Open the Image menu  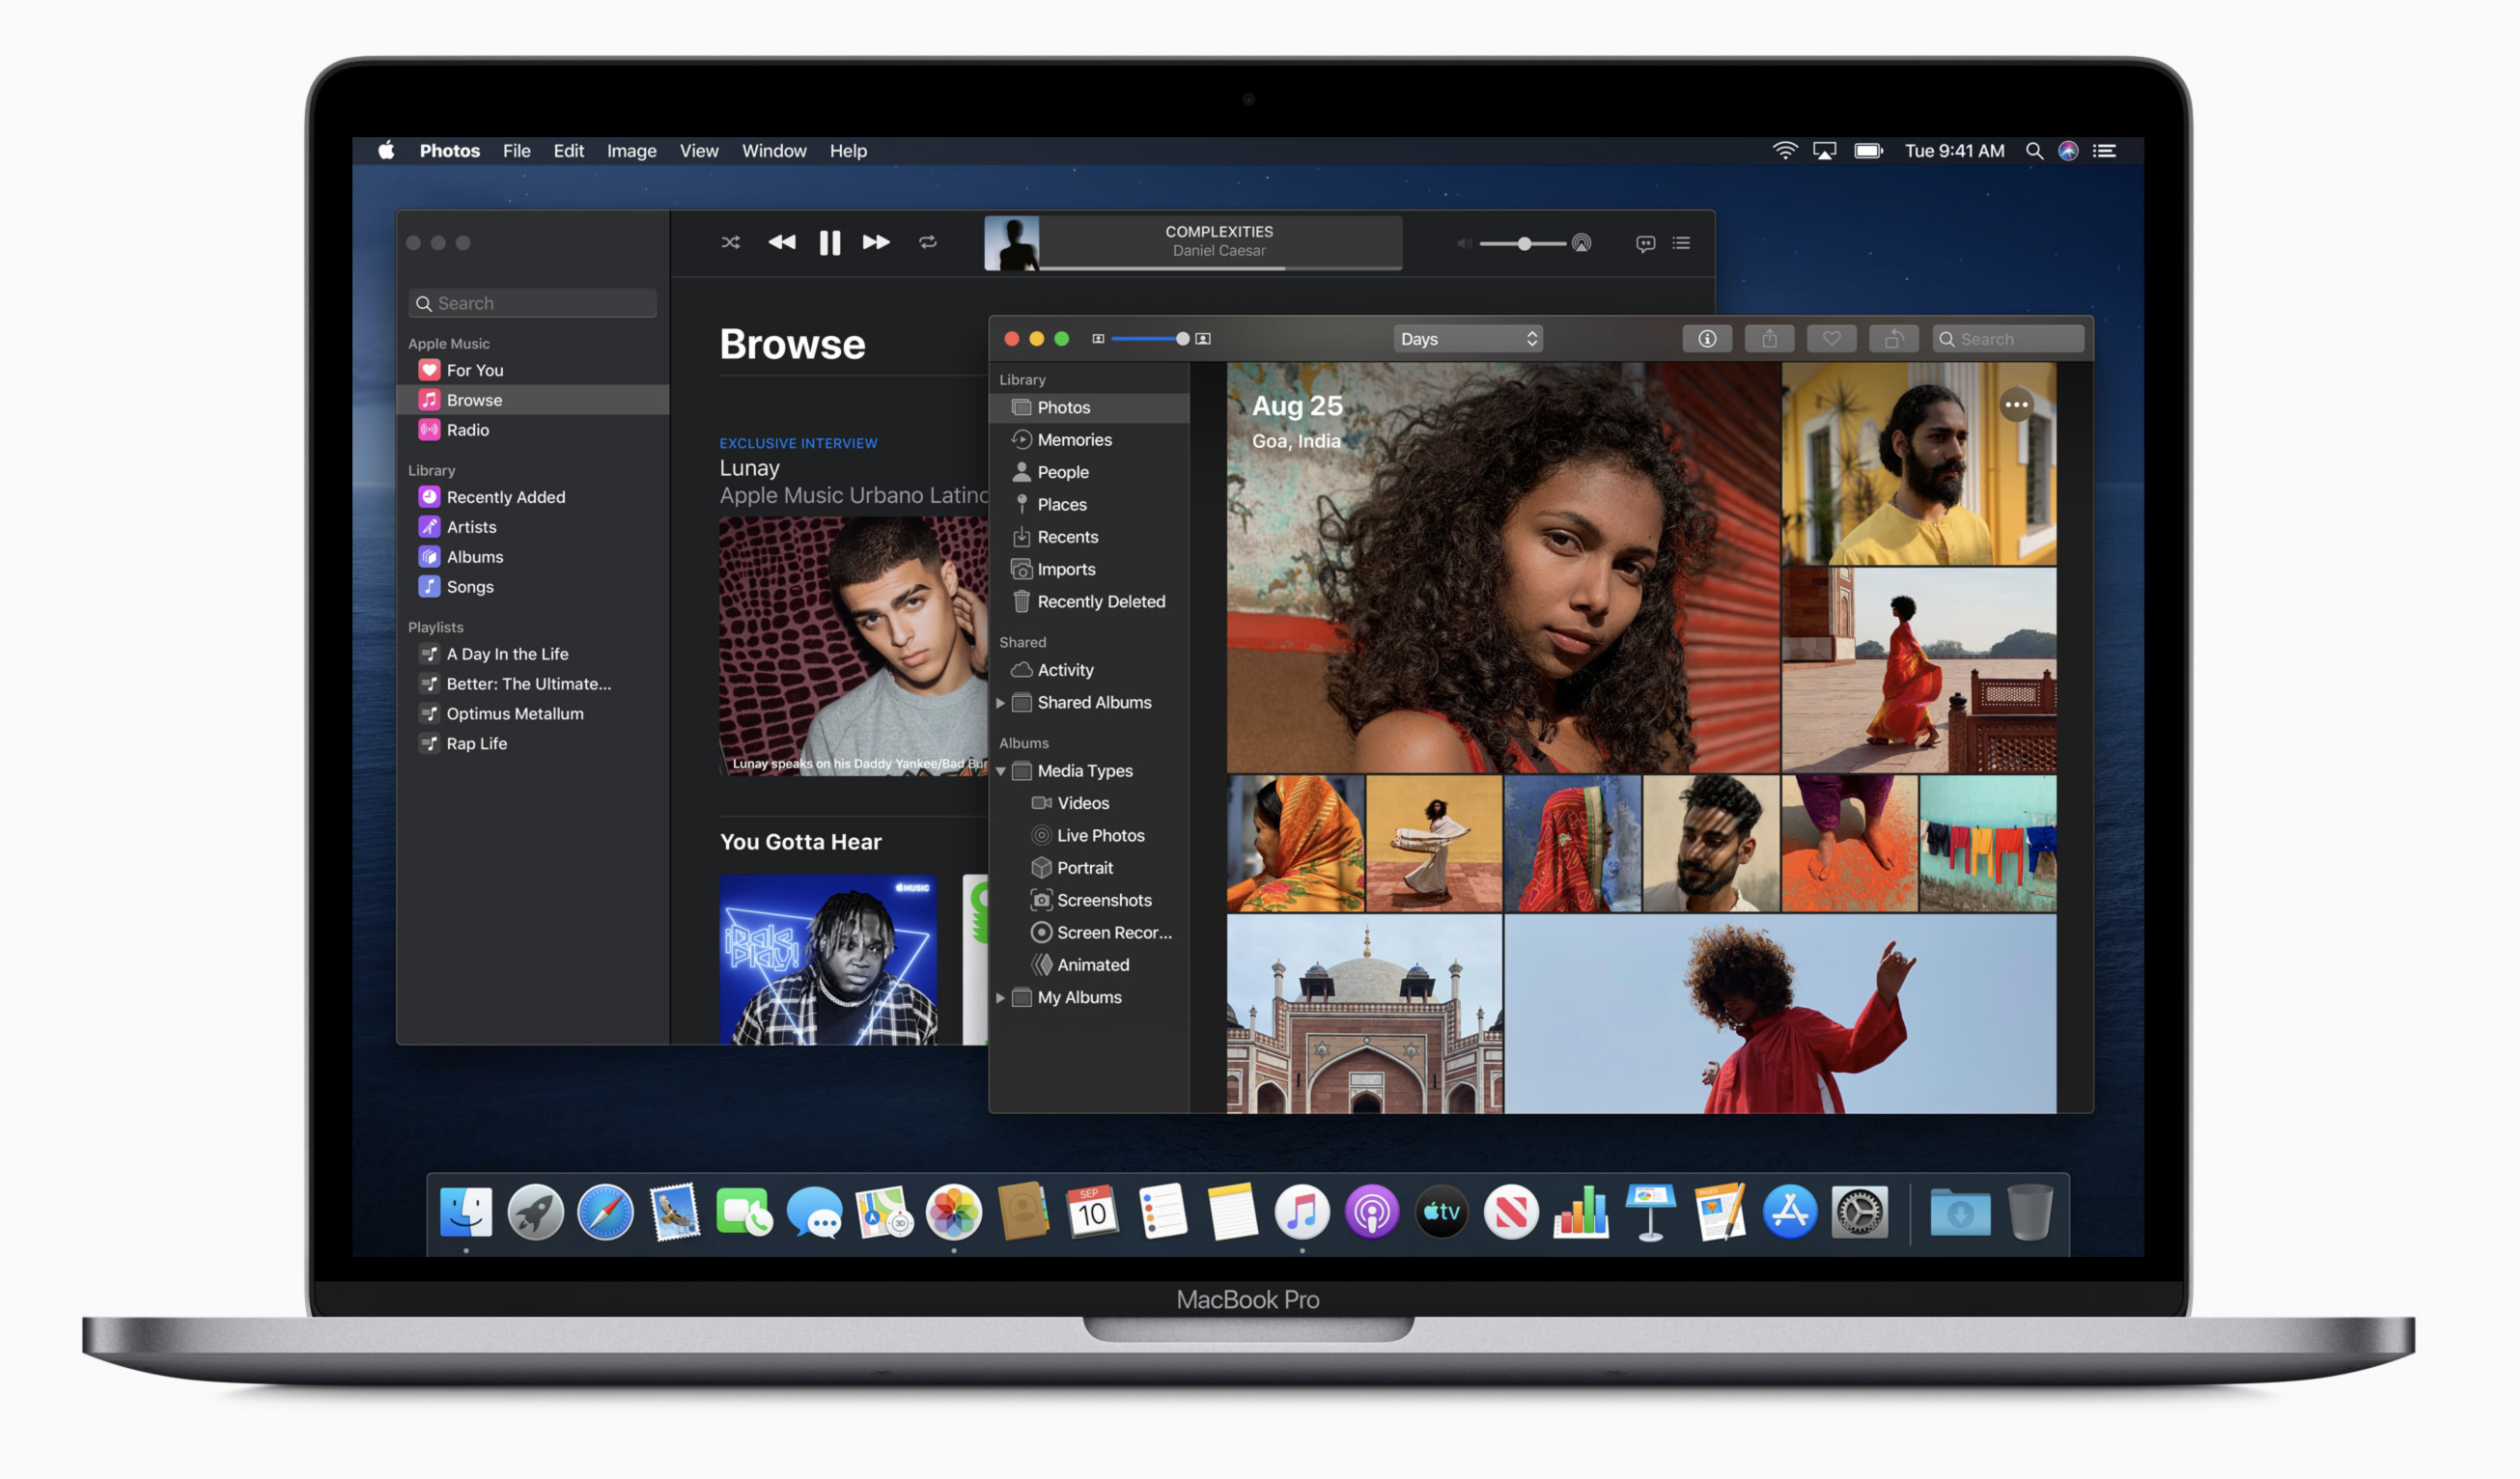coord(631,151)
